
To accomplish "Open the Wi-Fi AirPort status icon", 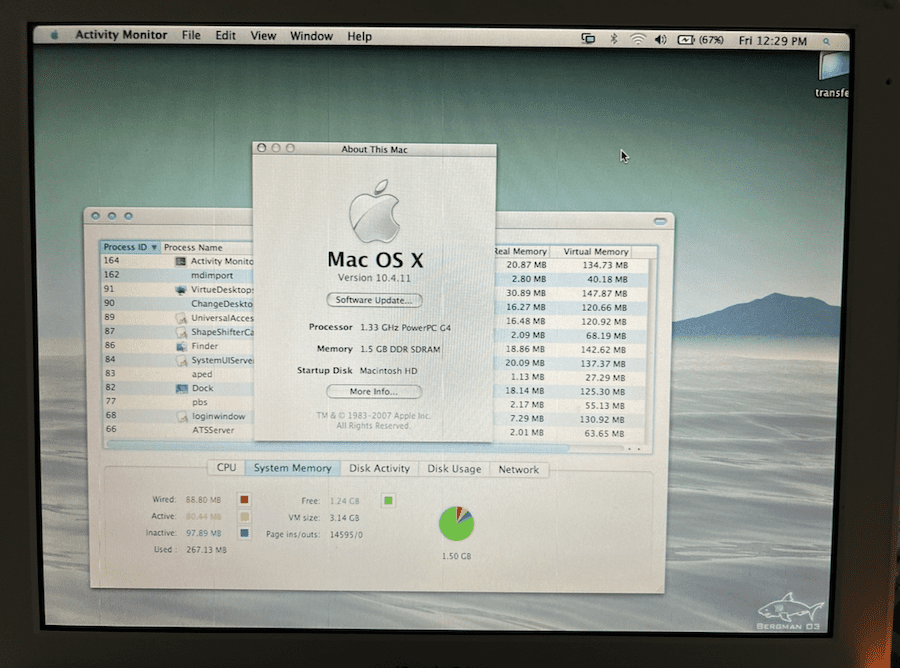I will pyautogui.click(x=637, y=40).
